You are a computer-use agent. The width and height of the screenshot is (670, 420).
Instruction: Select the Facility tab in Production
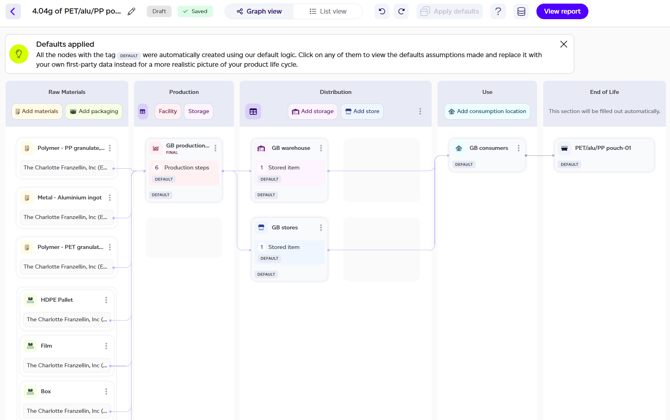(168, 112)
